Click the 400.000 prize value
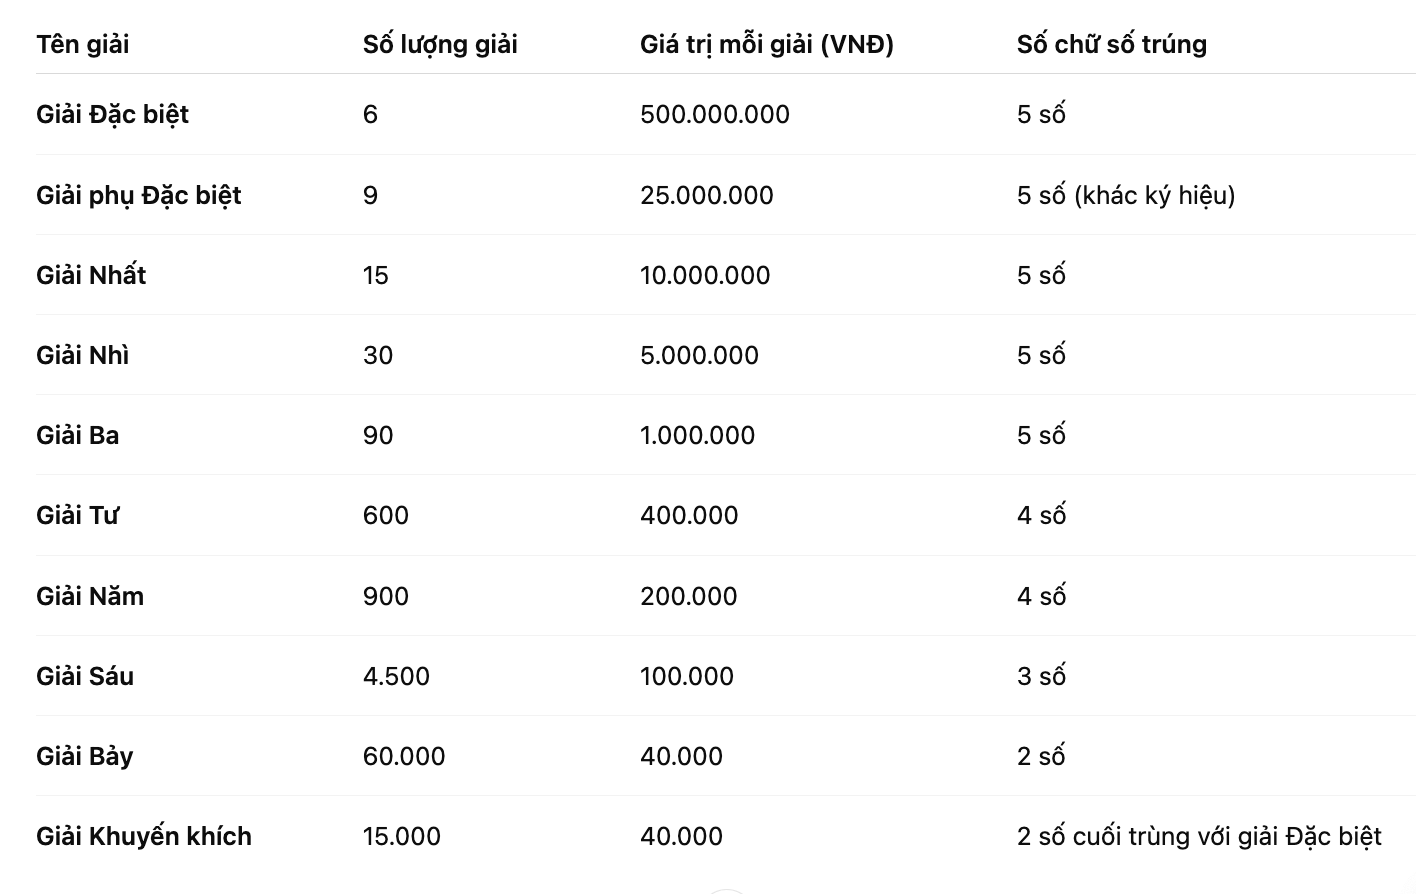1416x894 pixels. [x=689, y=515]
